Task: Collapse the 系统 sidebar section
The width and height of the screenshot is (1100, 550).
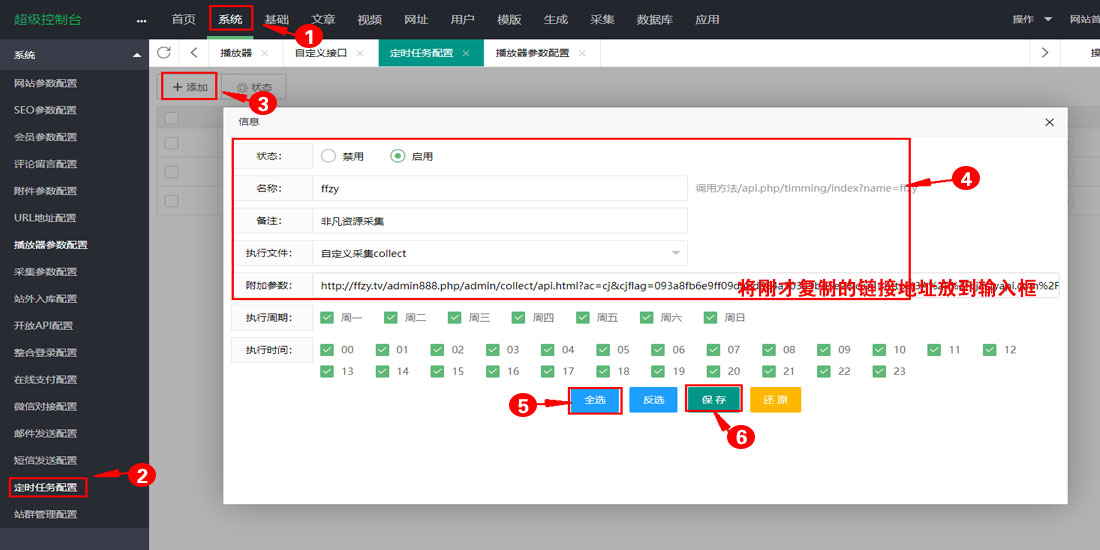Action: pos(136,55)
